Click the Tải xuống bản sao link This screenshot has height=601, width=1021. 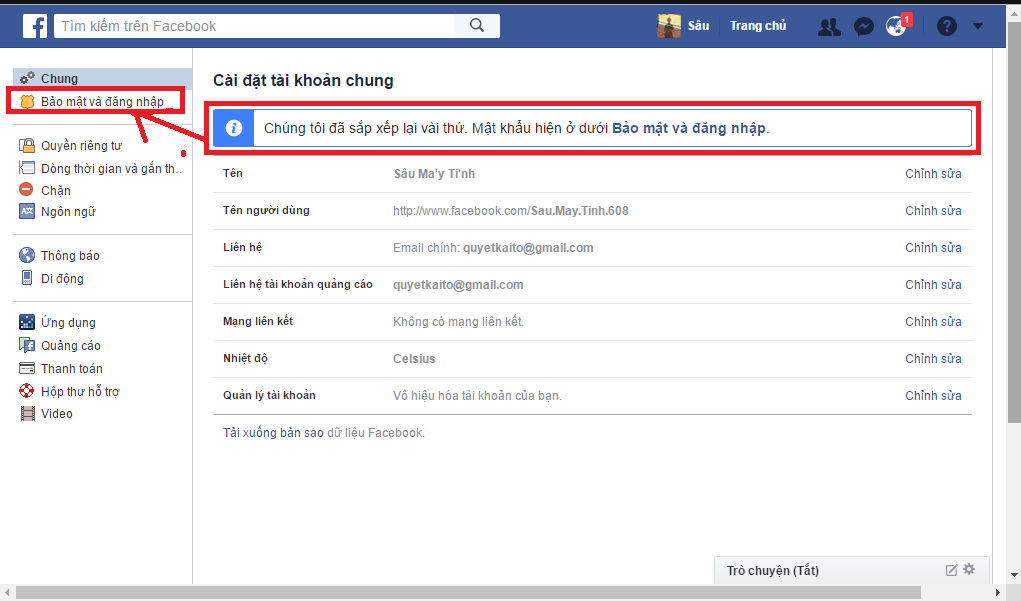coord(273,433)
